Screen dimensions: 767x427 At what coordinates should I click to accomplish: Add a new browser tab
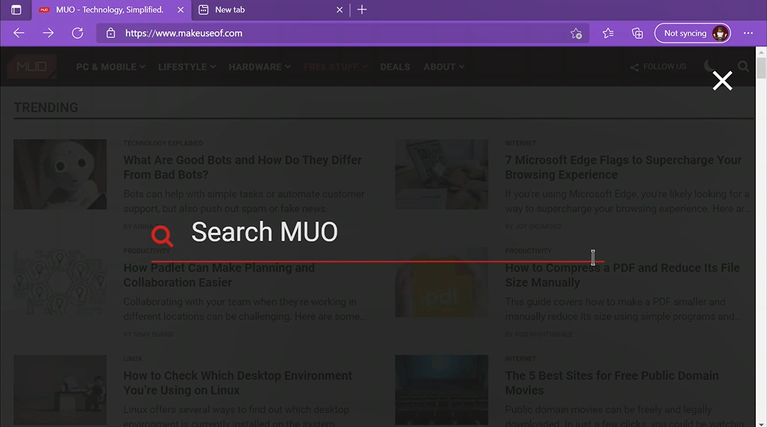point(362,10)
